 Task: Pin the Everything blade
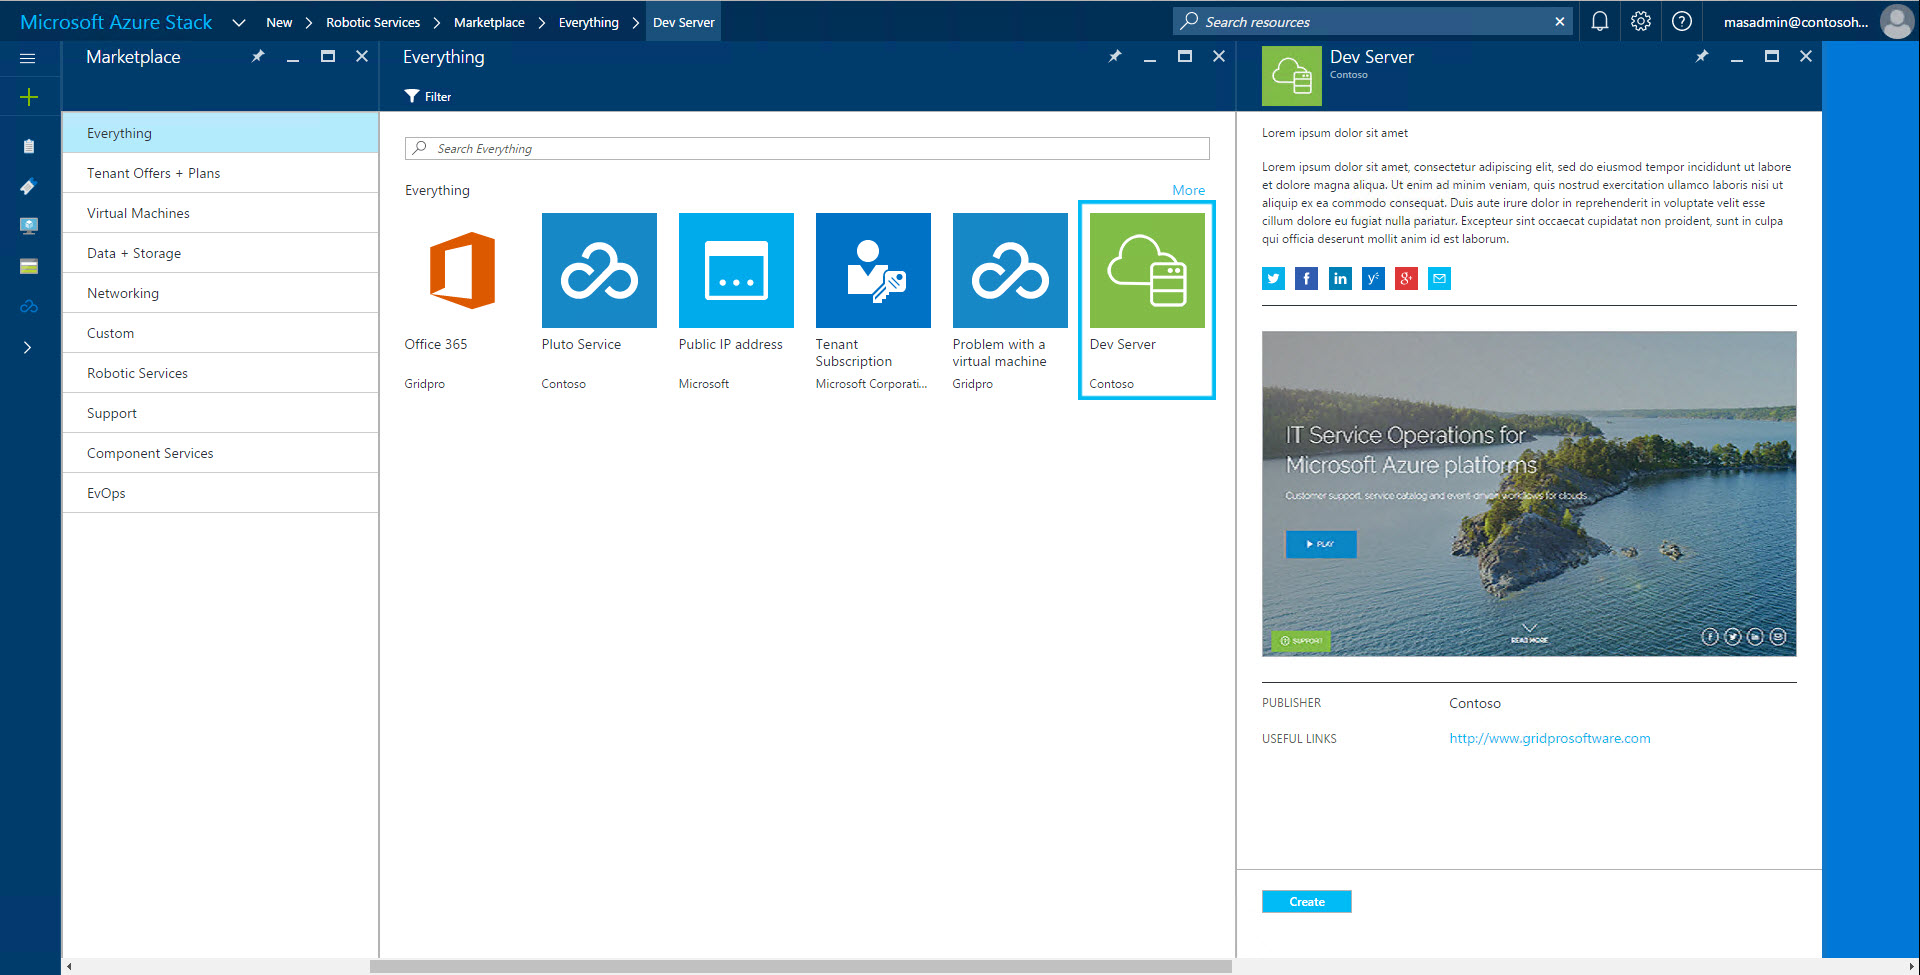point(1115,57)
